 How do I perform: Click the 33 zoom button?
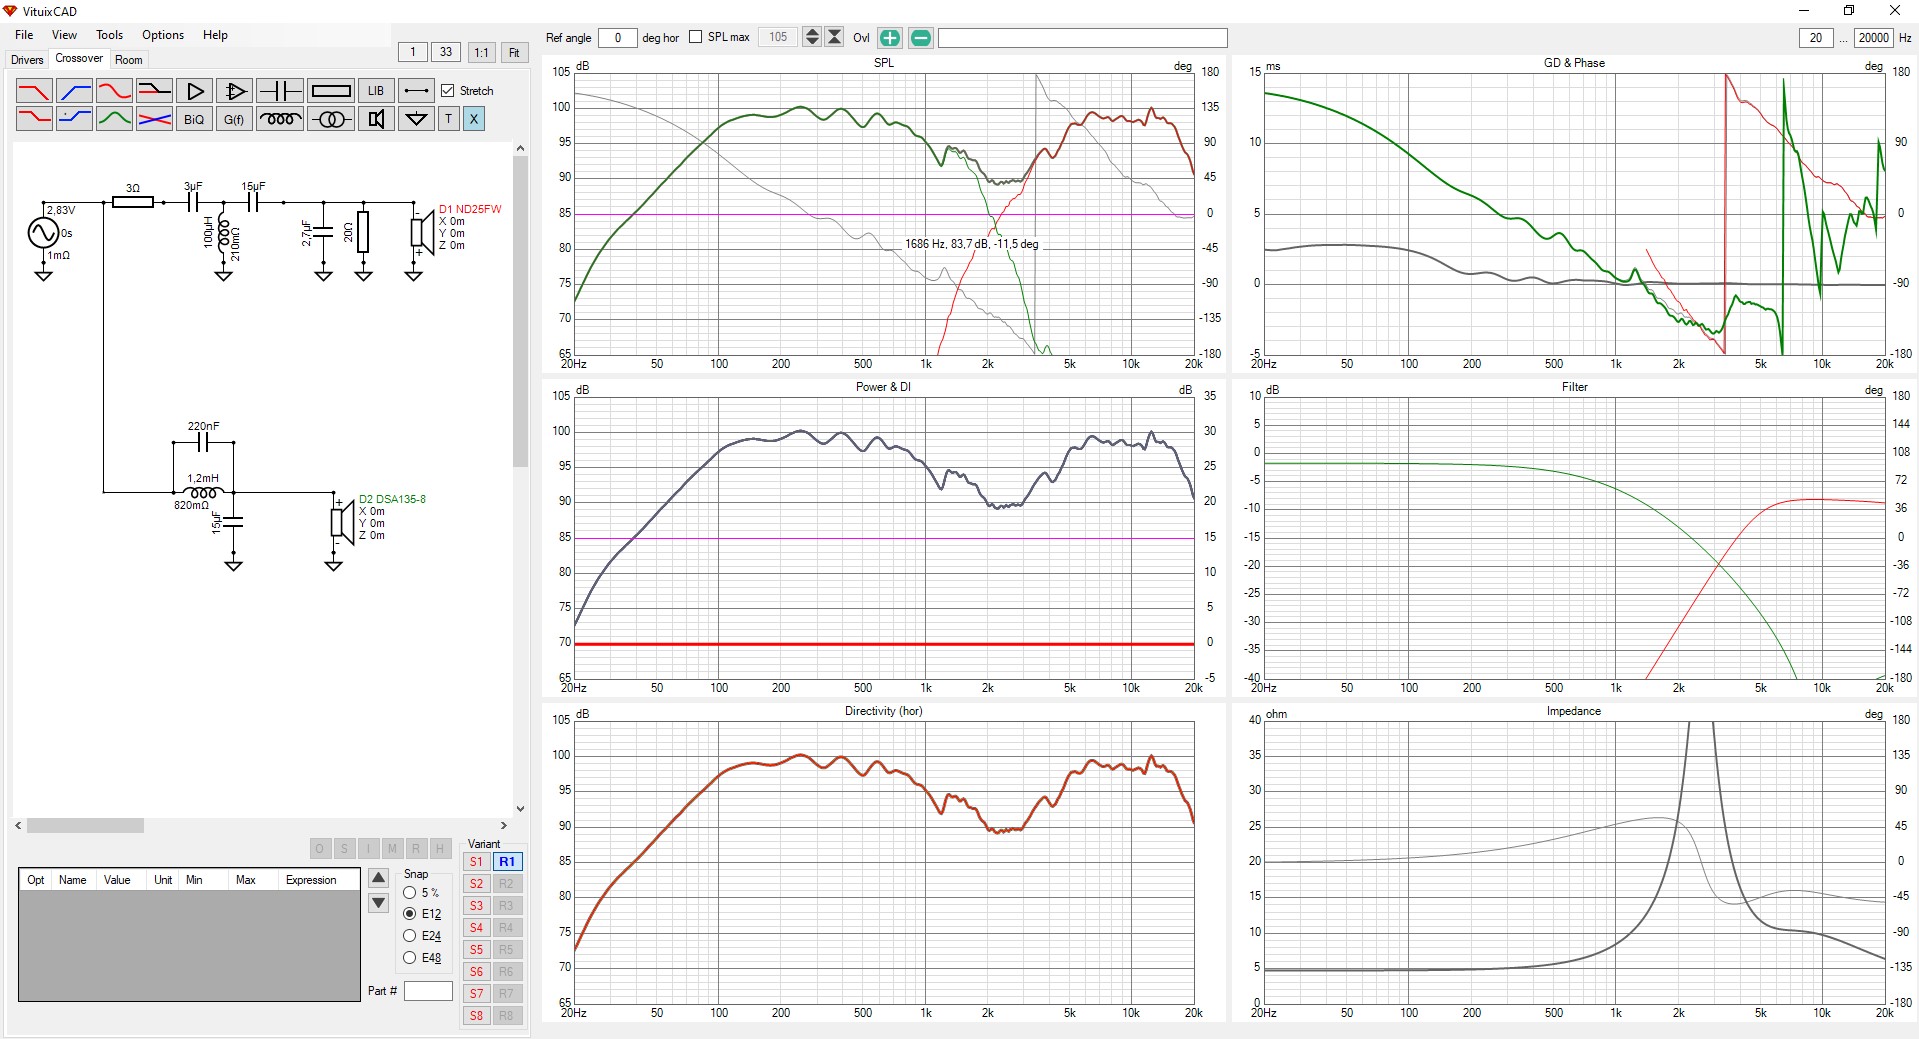tap(446, 53)
